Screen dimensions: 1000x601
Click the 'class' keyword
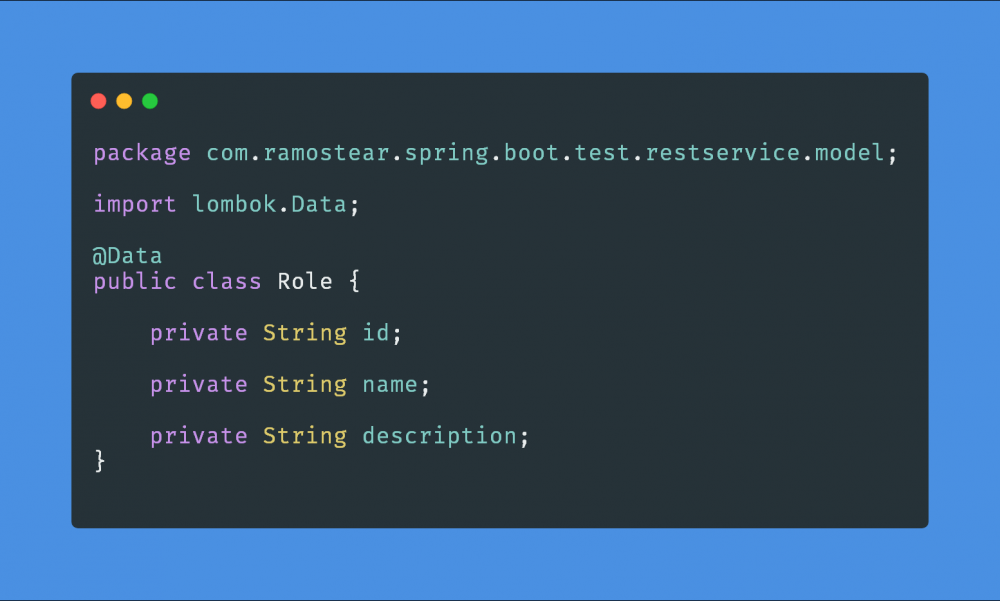[227, 281]
